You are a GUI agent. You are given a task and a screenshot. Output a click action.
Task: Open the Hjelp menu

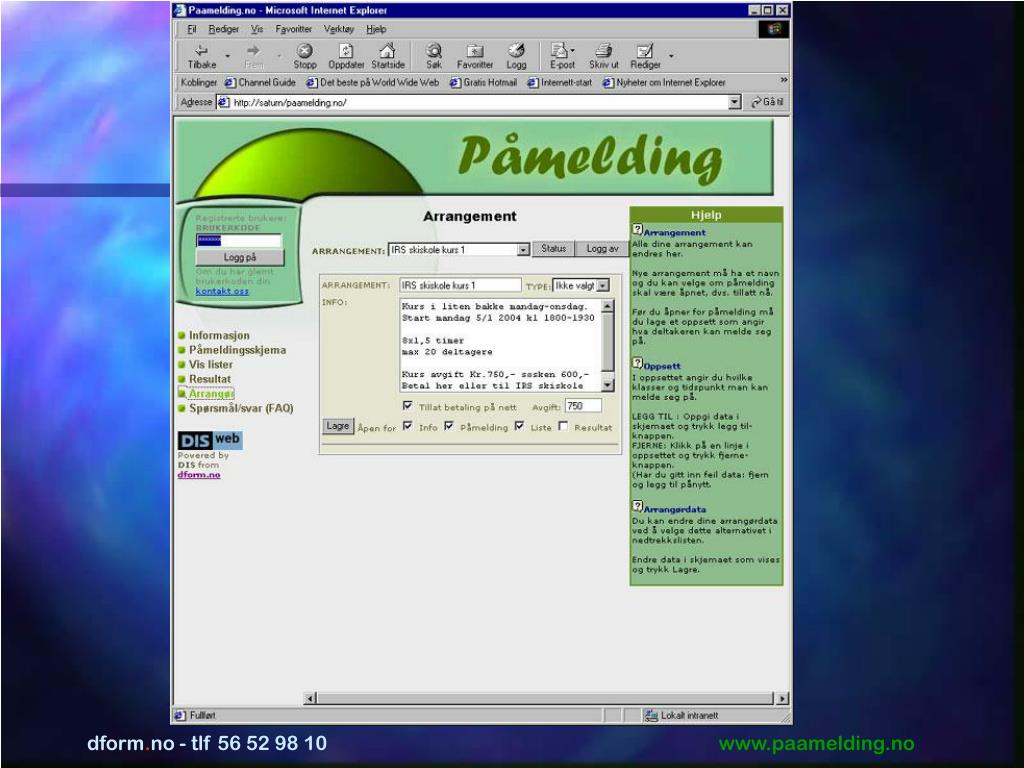pos(376,29)
